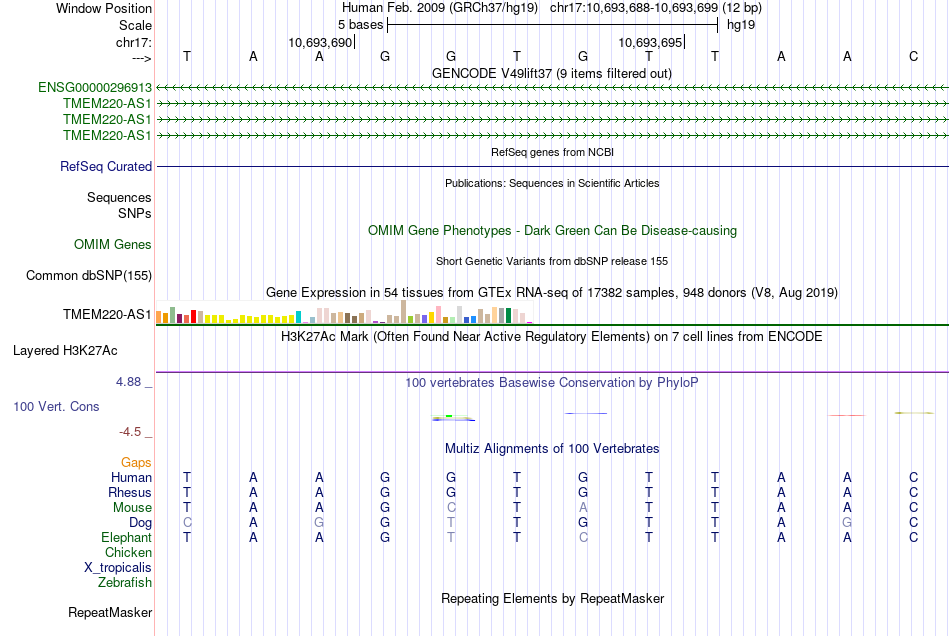Select the Common dbSNP(155) track label

[89, 276]
